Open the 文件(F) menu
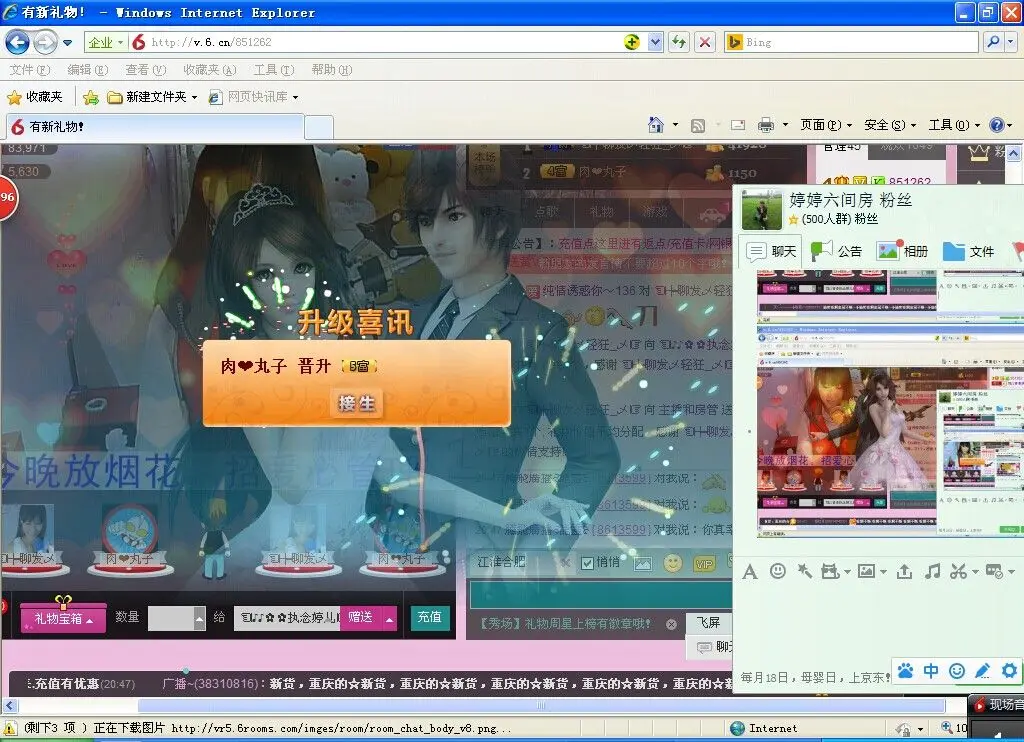This screenshot has height=742, width=1024. click(30, 69)
